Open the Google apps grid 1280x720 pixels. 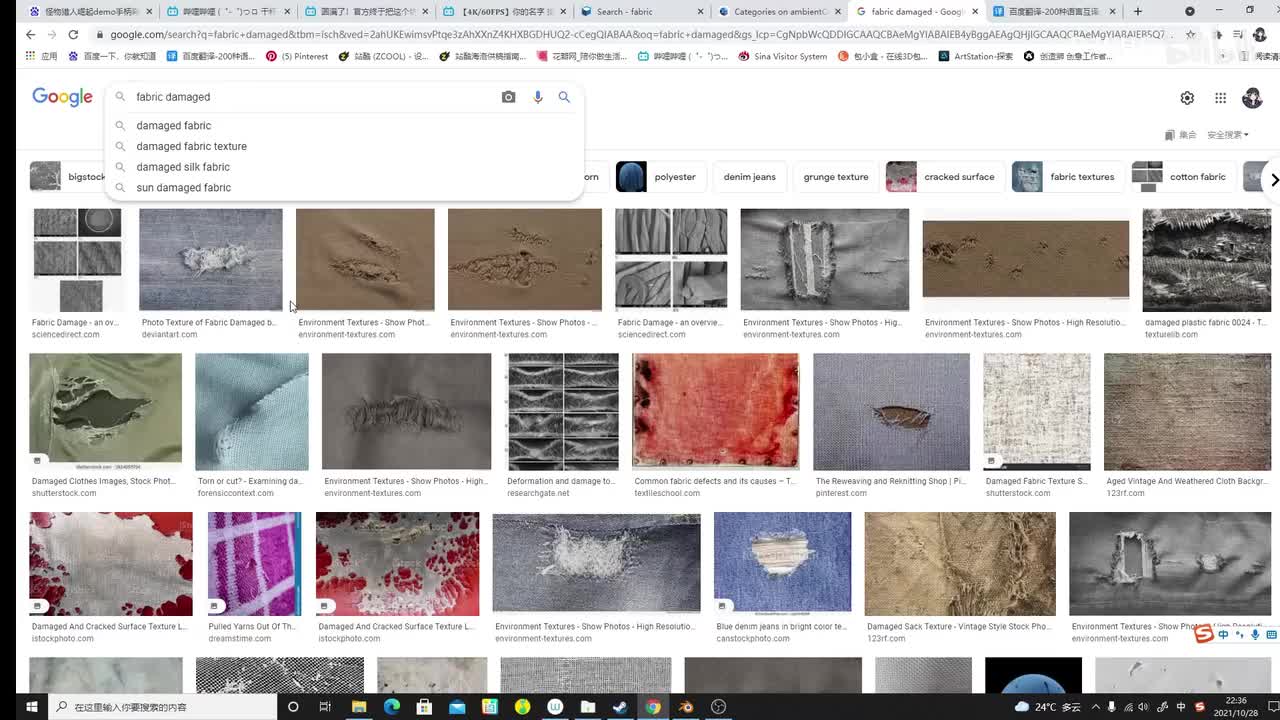point(1220,98)
